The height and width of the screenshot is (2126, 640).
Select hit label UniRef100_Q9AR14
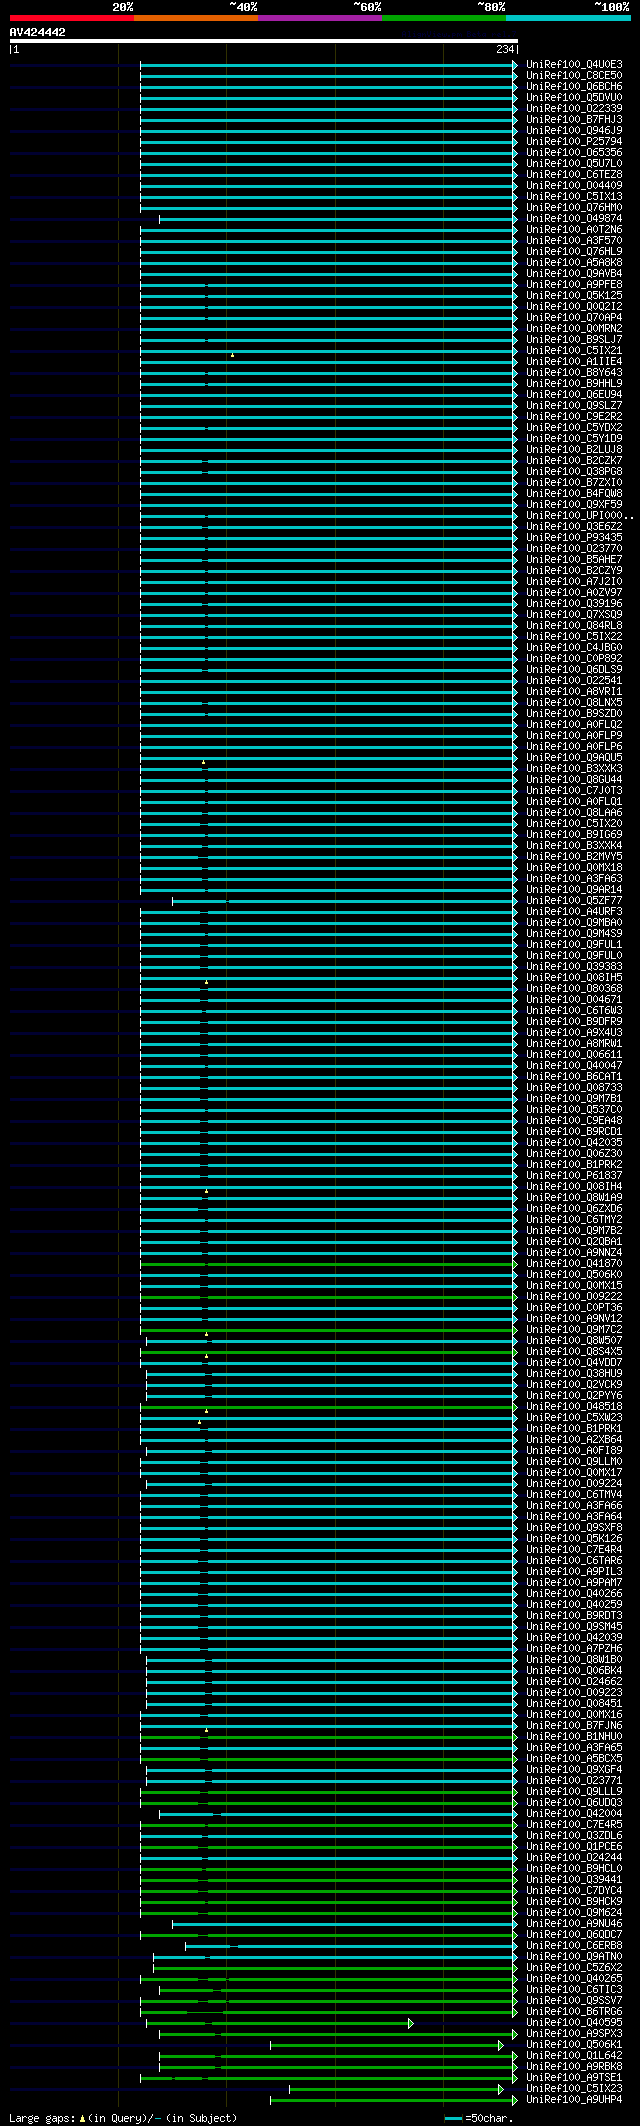tap(574, 889)
